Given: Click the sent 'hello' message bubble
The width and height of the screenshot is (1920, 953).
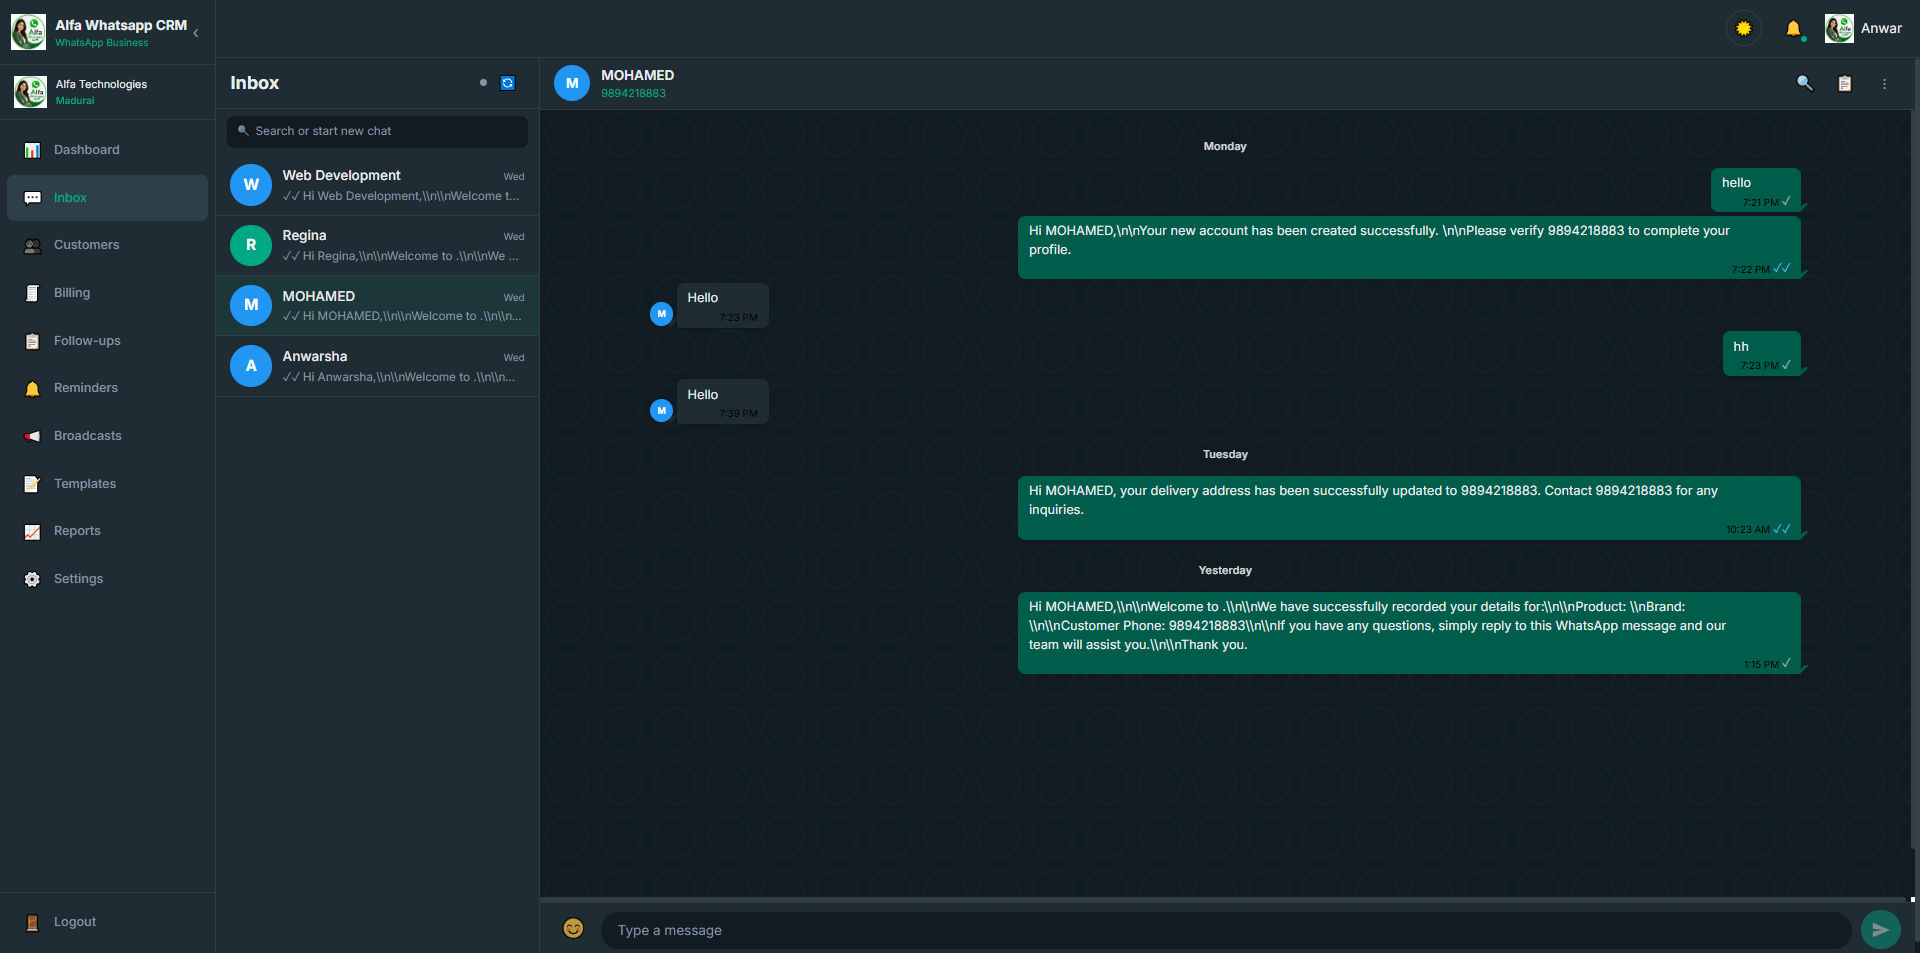Looking at the screenshot, I should (x=1756, y=190).
